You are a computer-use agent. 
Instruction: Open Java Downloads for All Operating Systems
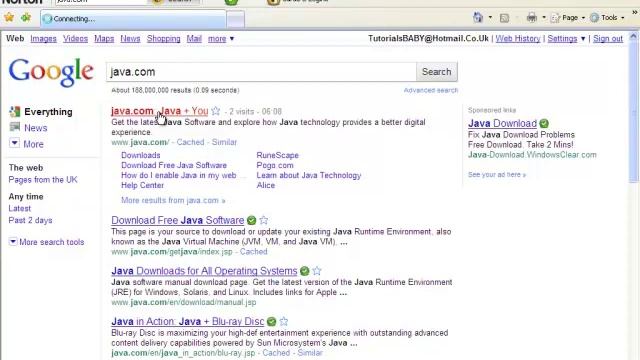pyautogui.click(x=204, y=271)
